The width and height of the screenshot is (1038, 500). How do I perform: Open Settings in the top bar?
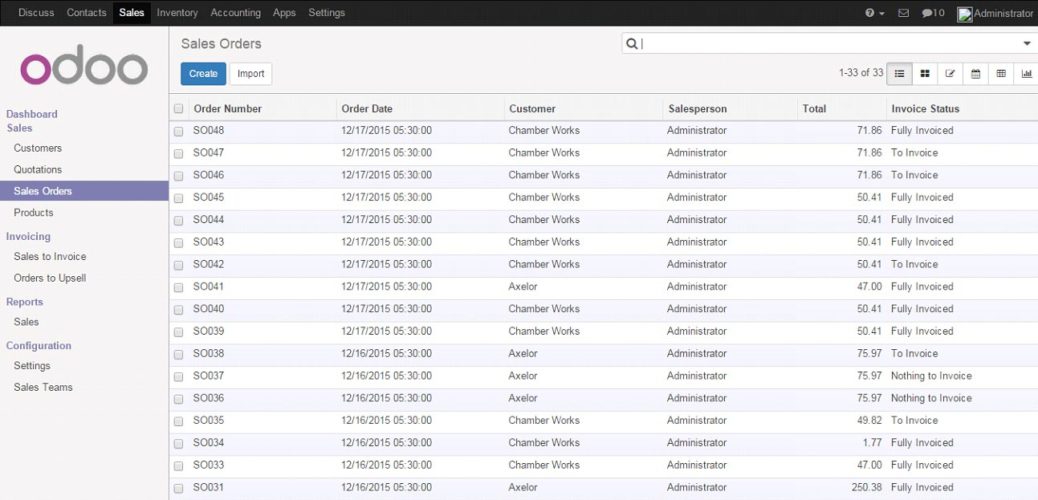(326, 13)
